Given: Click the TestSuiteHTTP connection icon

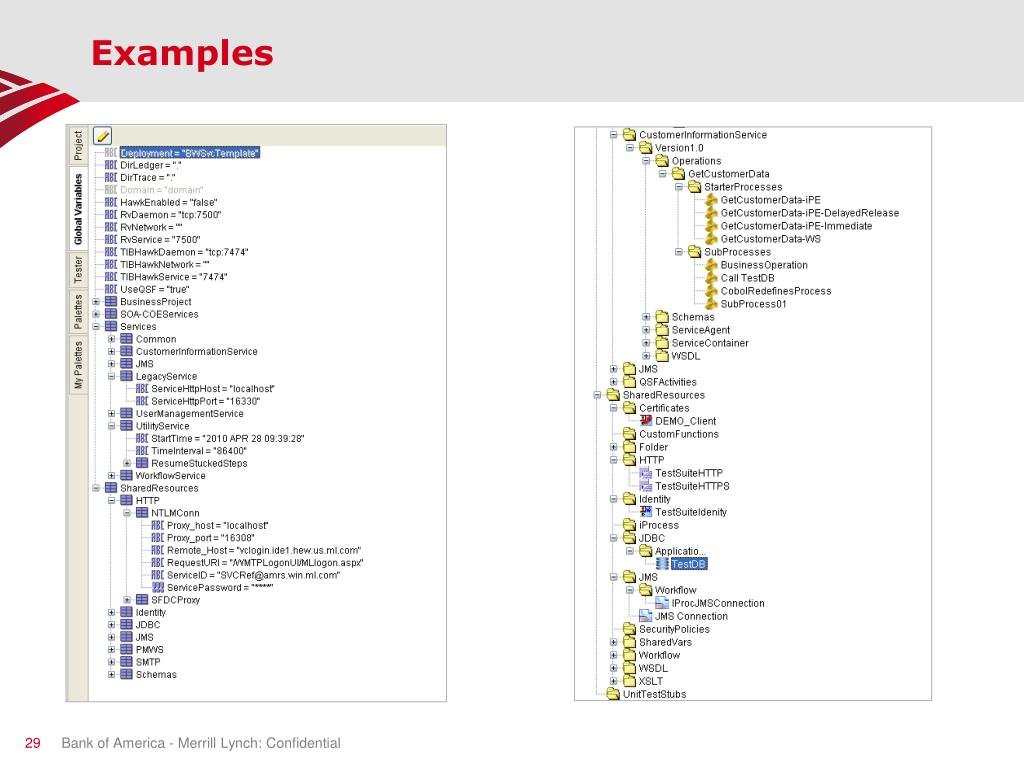Looking at the screenshot, I should point(646,473).
